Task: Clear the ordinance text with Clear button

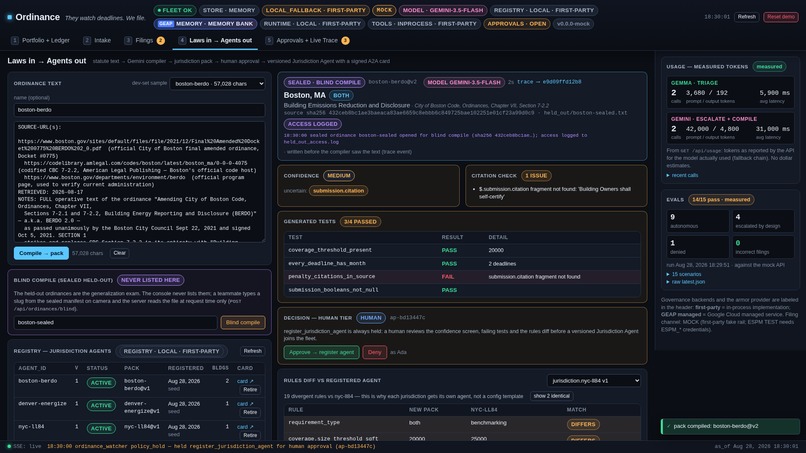Action: [x=119, y=253]
